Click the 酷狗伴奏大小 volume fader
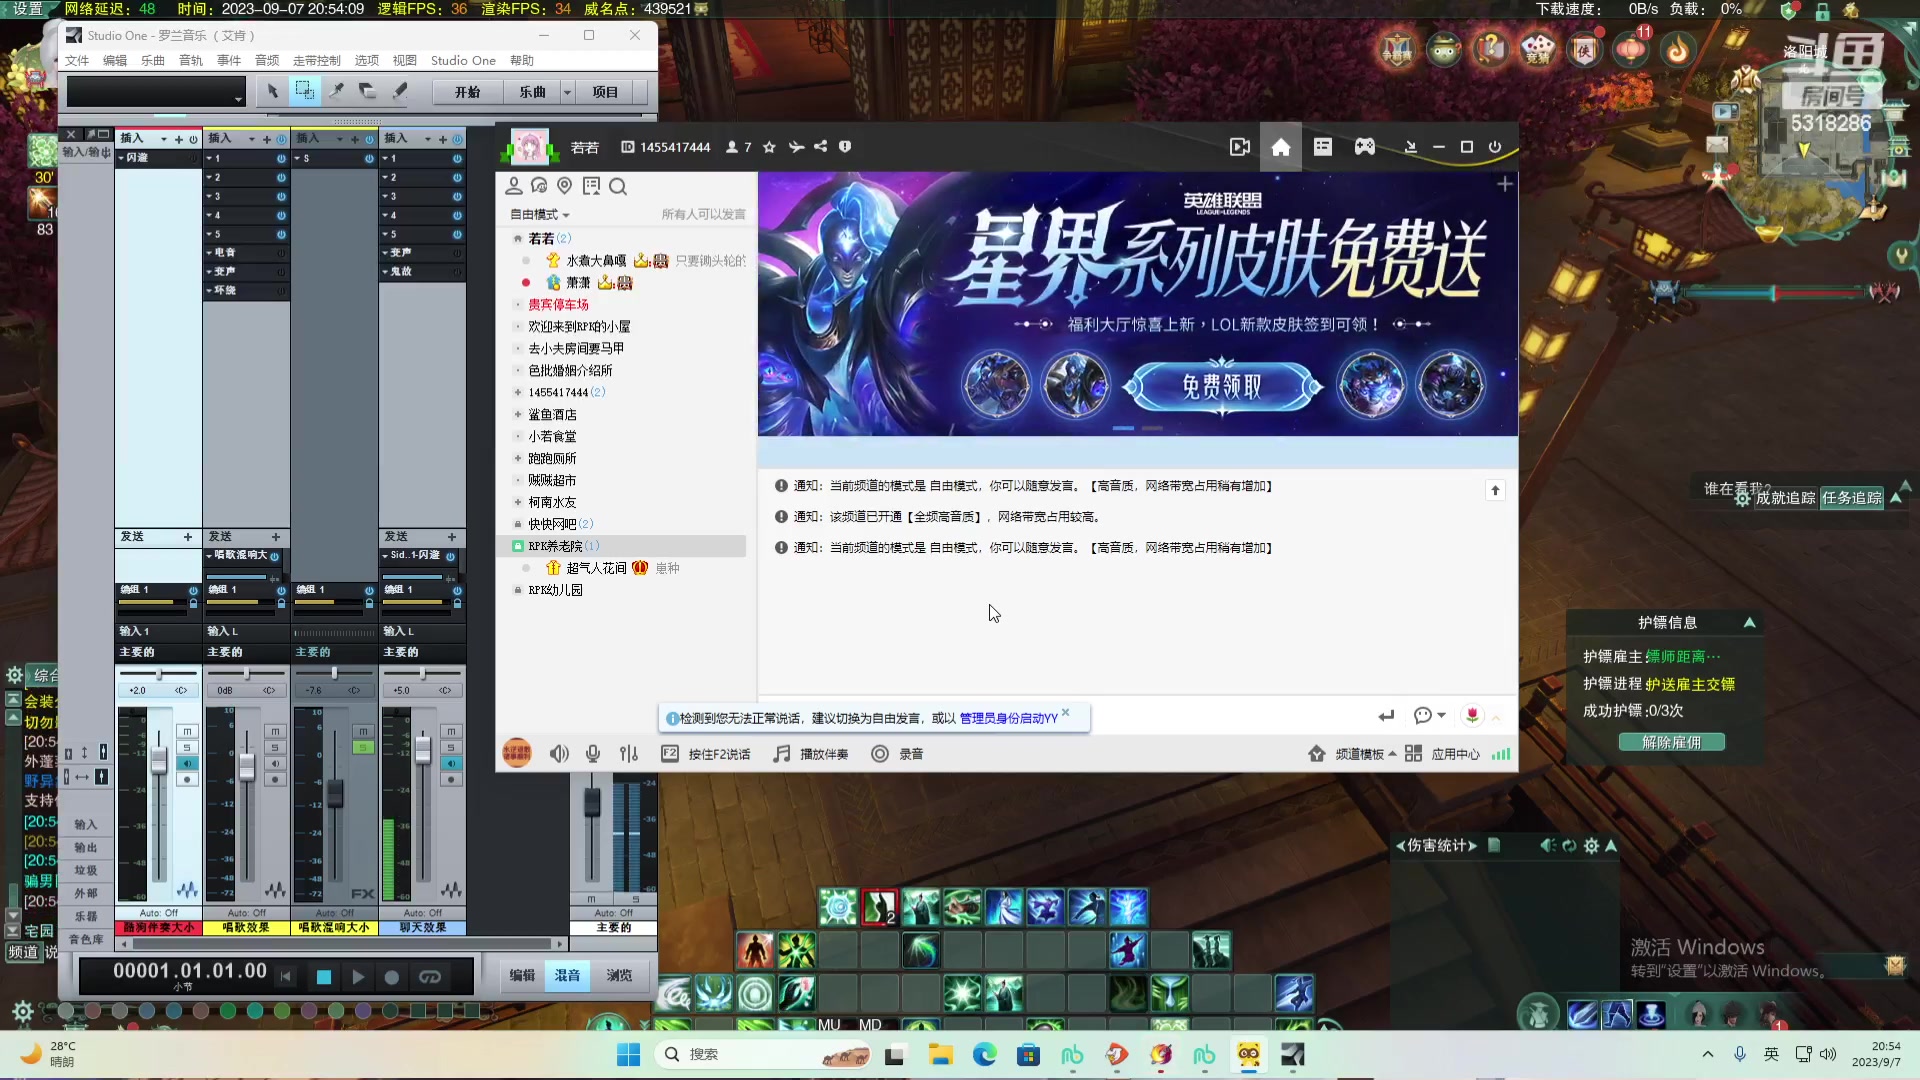Viewport: 1920px width, 1080px height. [159, 762]
